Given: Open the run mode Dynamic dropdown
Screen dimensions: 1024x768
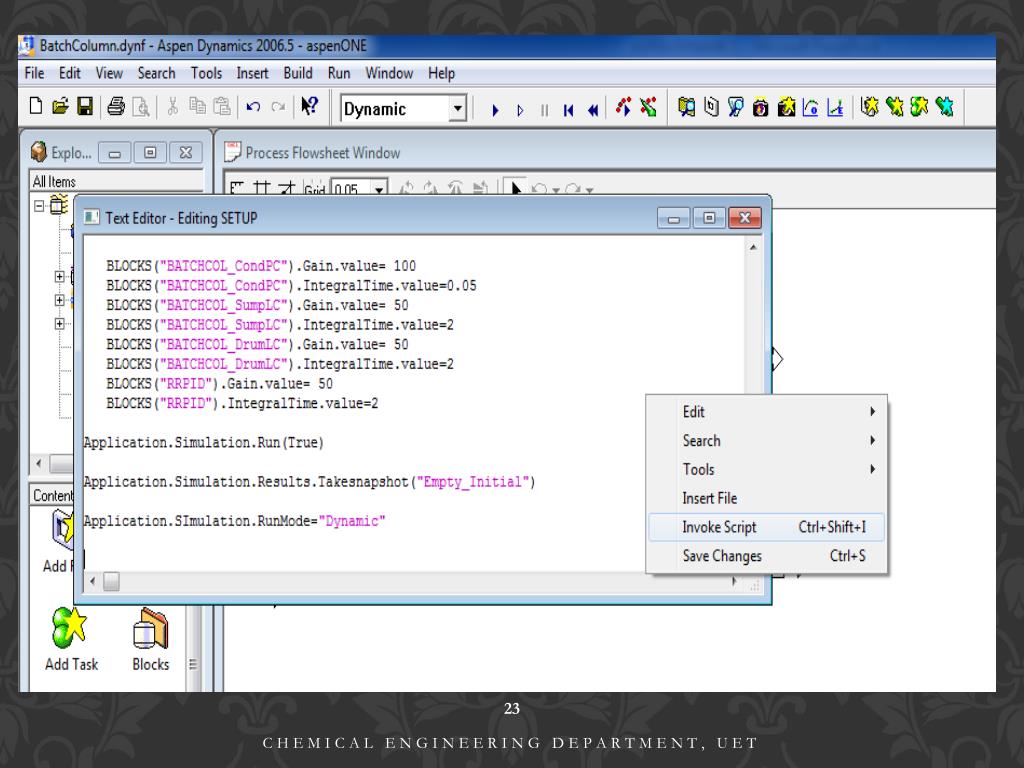Looking at the screenshot, I should tap(458, 108).
